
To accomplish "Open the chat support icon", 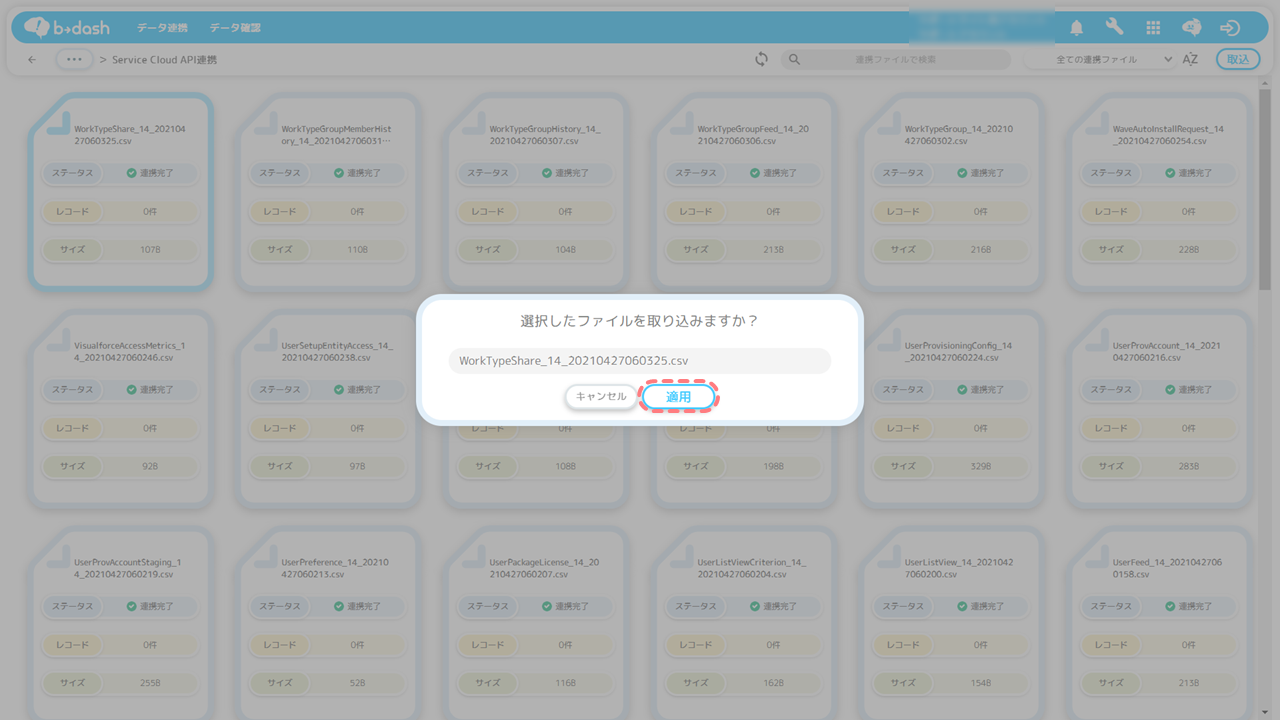I will pos(1192,28).
